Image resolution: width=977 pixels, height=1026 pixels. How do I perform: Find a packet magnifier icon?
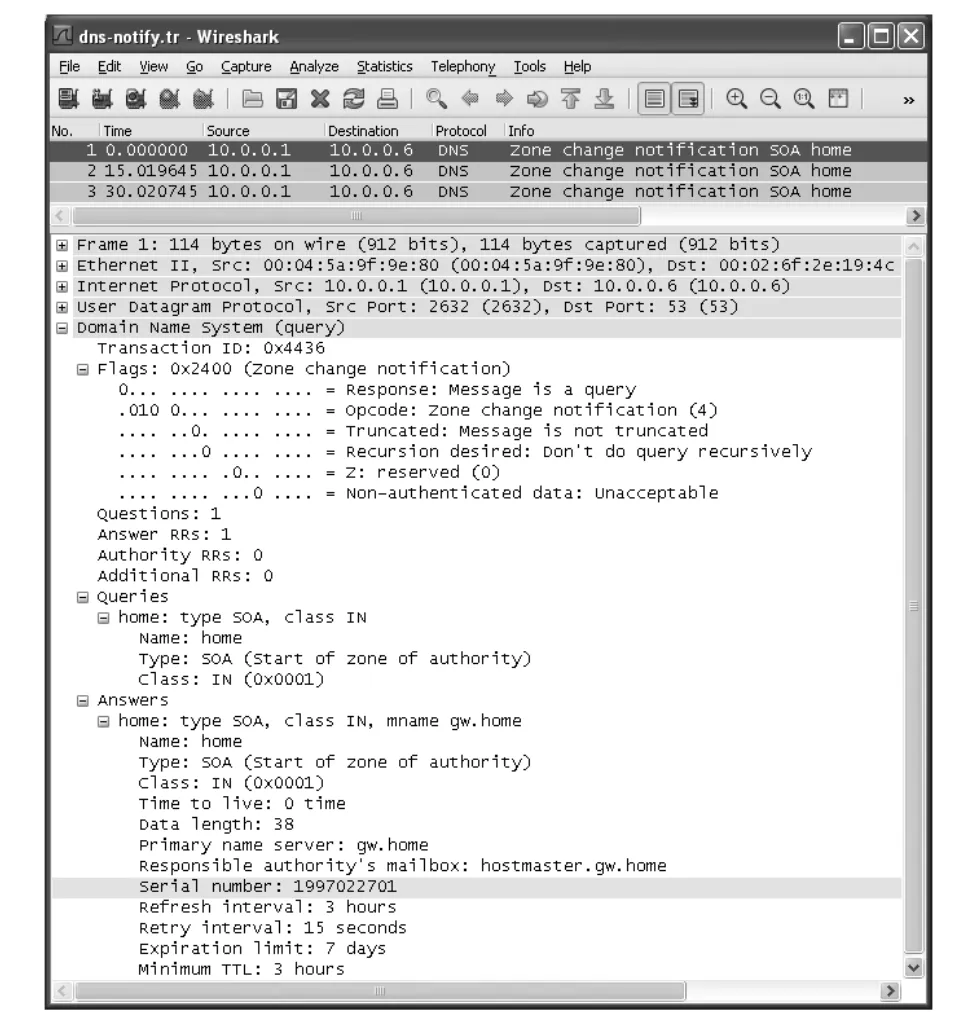436,99
